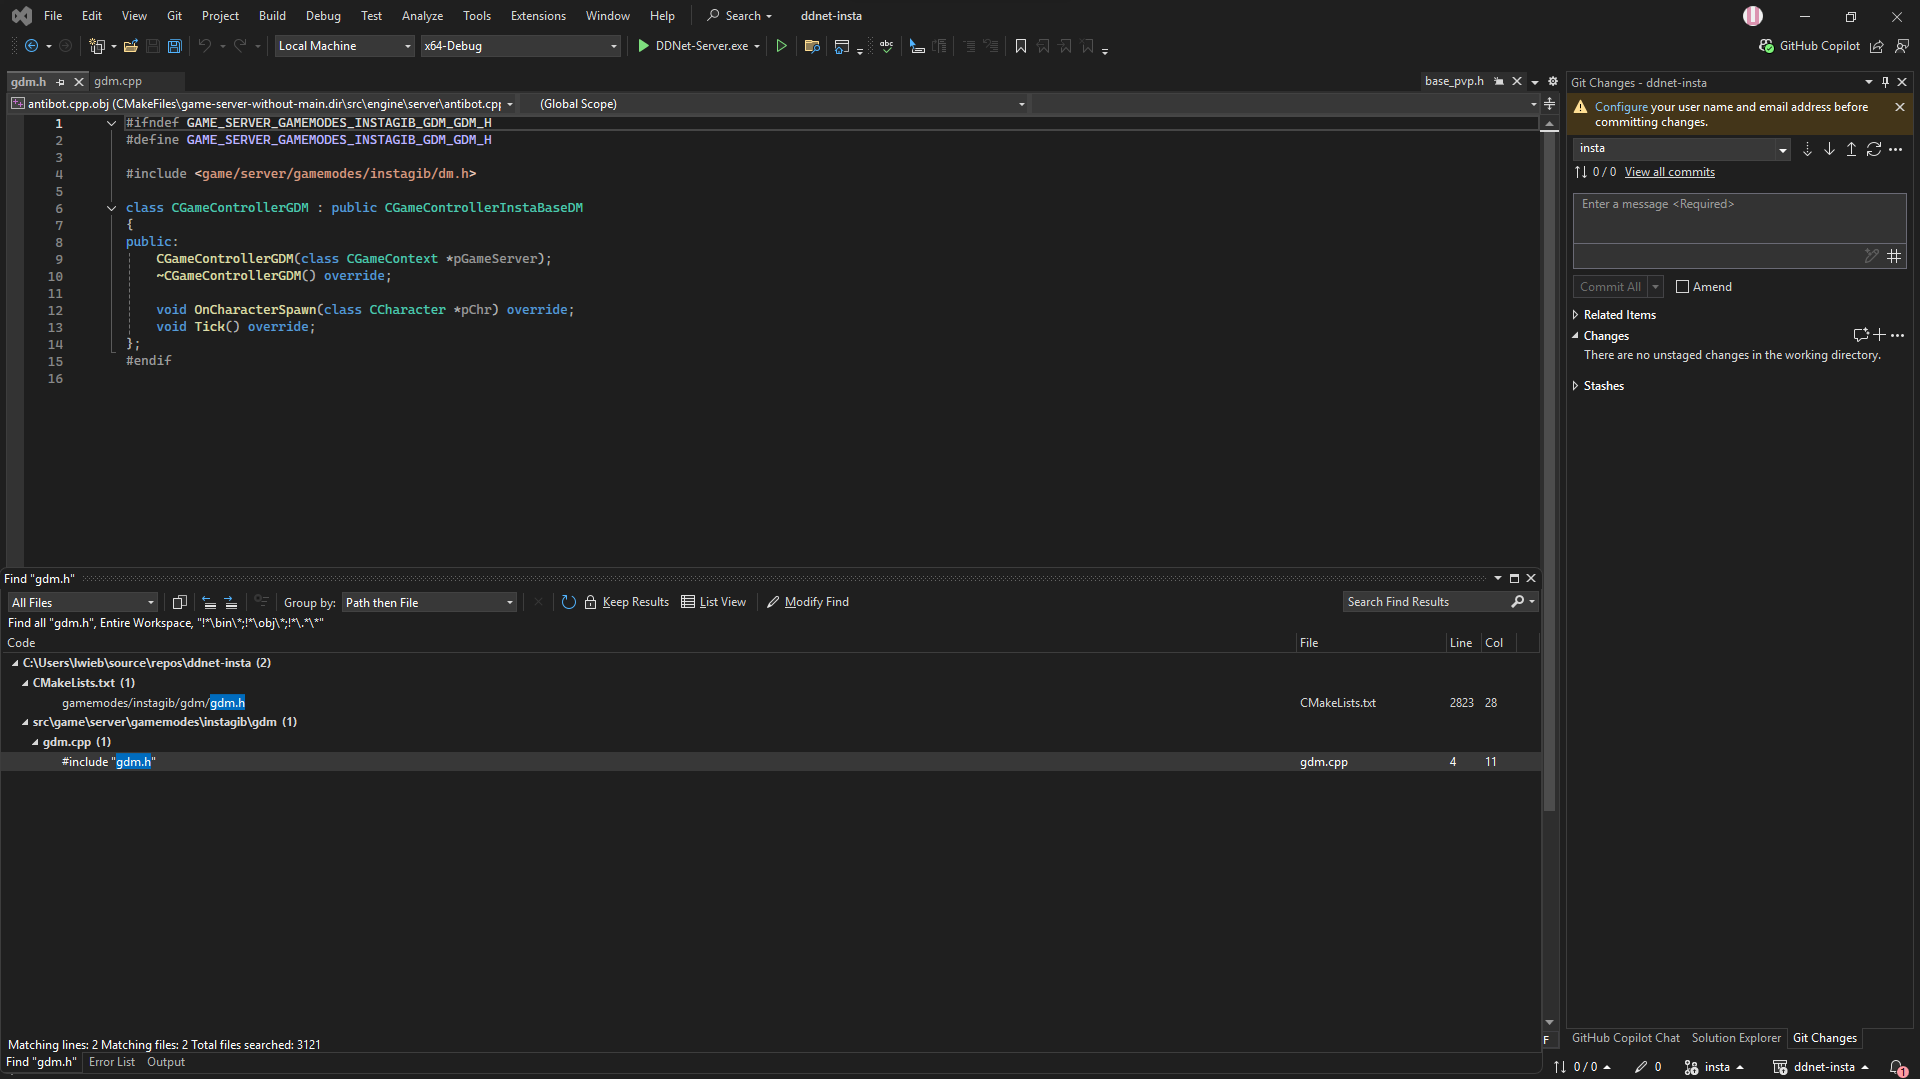The width and height of the screenshot is (1920, 1080).
Task: Open Git Changes more actions ellipsis beside Sync
Action: coord(1896,149)
